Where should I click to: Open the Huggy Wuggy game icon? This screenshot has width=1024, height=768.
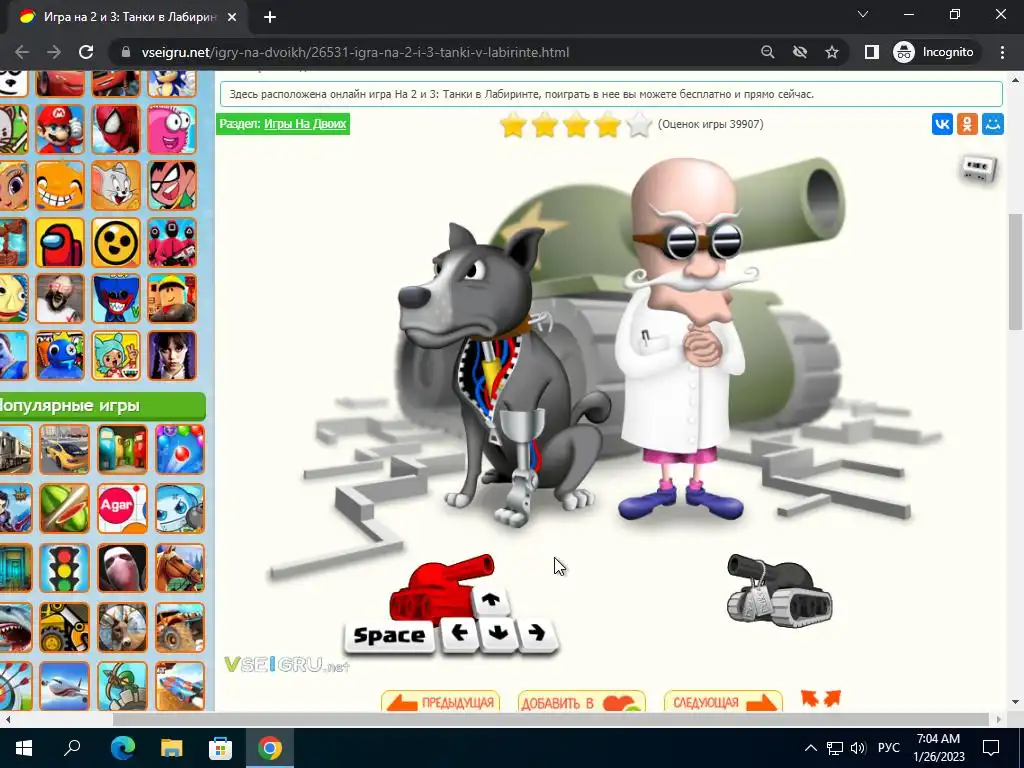(116, 298)
